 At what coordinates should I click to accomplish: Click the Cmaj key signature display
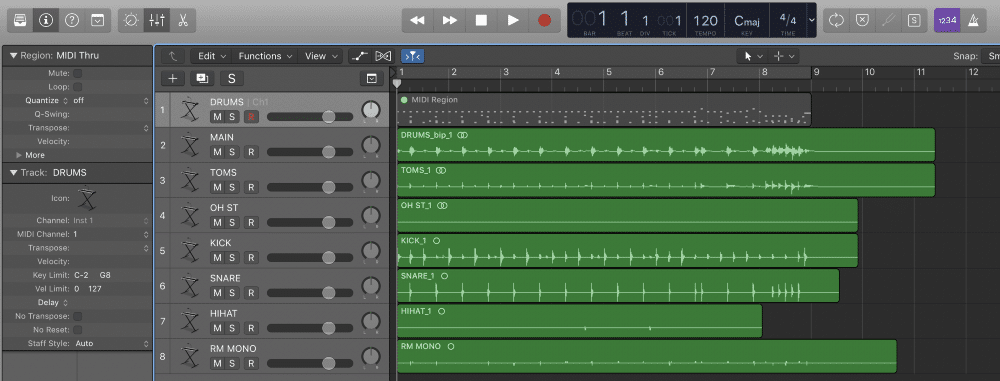(x=747, y=21)
